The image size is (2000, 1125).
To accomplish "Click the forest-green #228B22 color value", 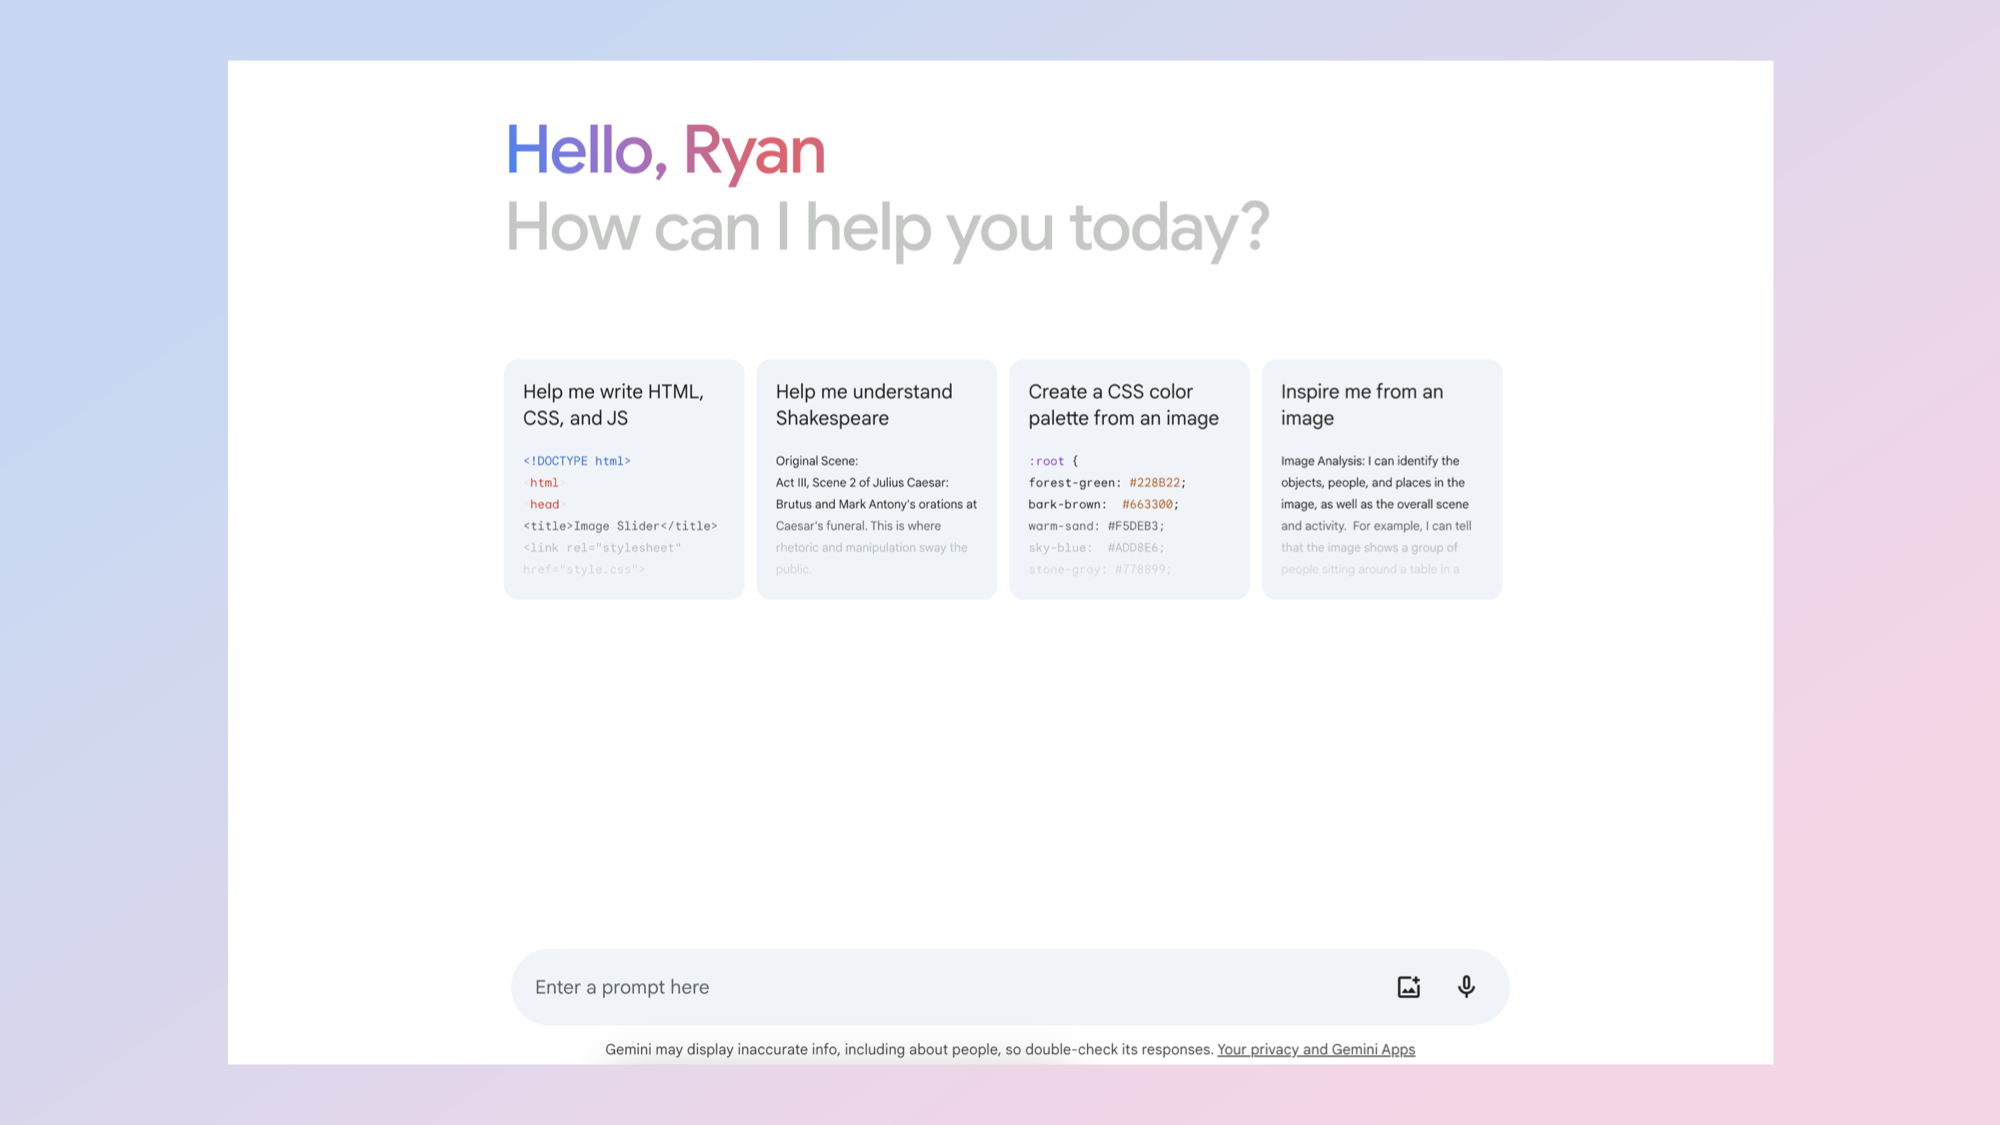I will (1154, 483).
